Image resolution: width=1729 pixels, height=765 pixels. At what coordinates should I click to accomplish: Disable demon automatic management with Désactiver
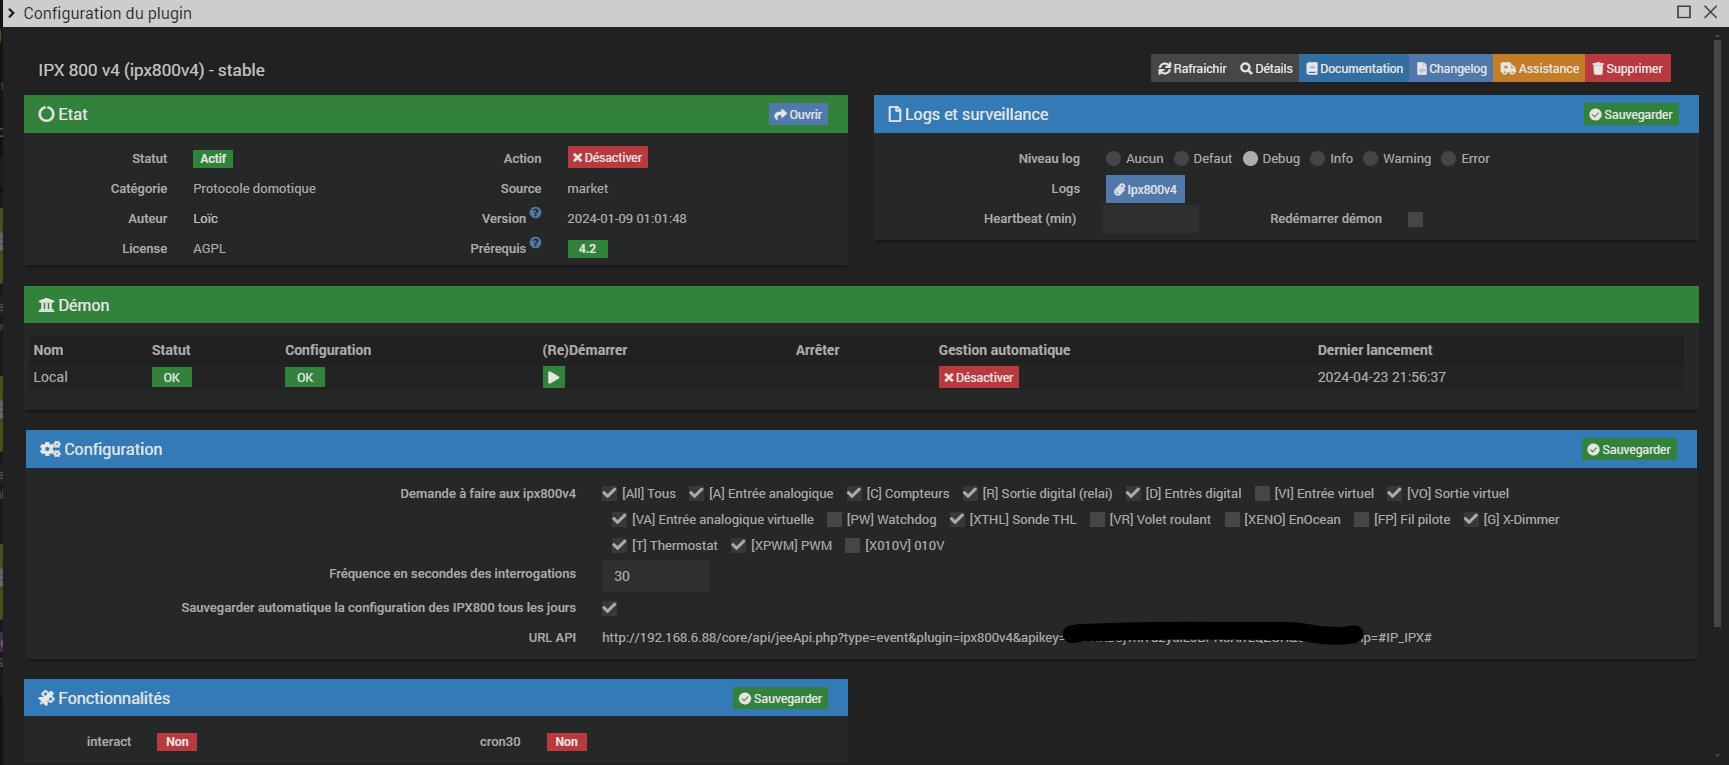[978, 377]
